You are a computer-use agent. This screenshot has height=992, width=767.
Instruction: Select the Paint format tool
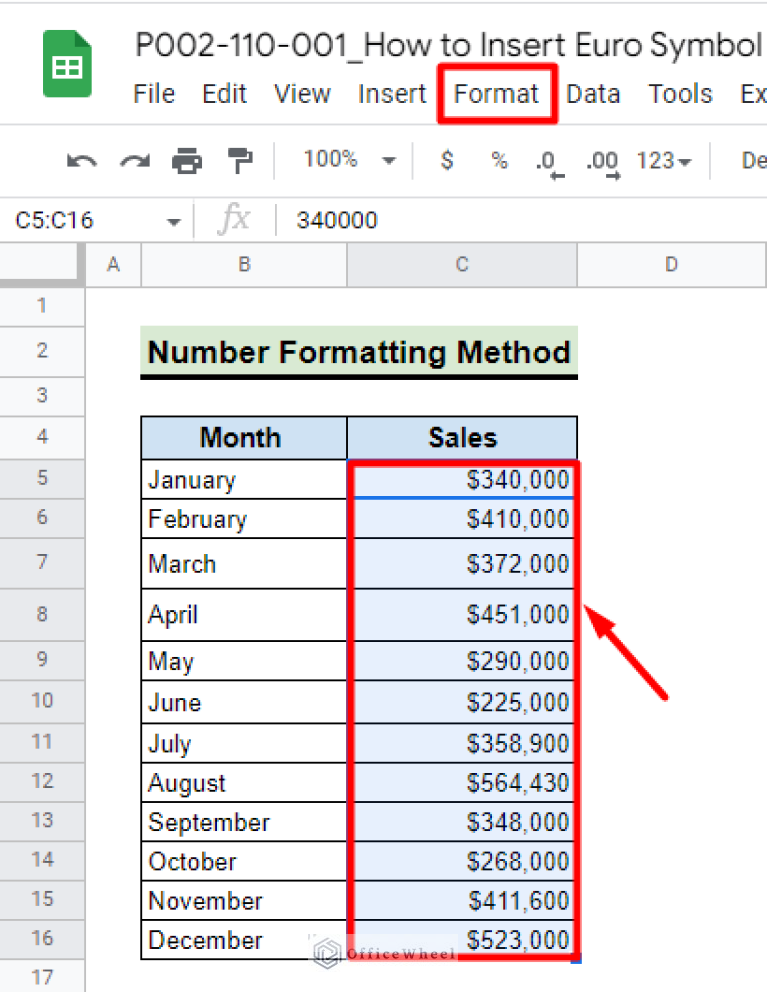241,160
